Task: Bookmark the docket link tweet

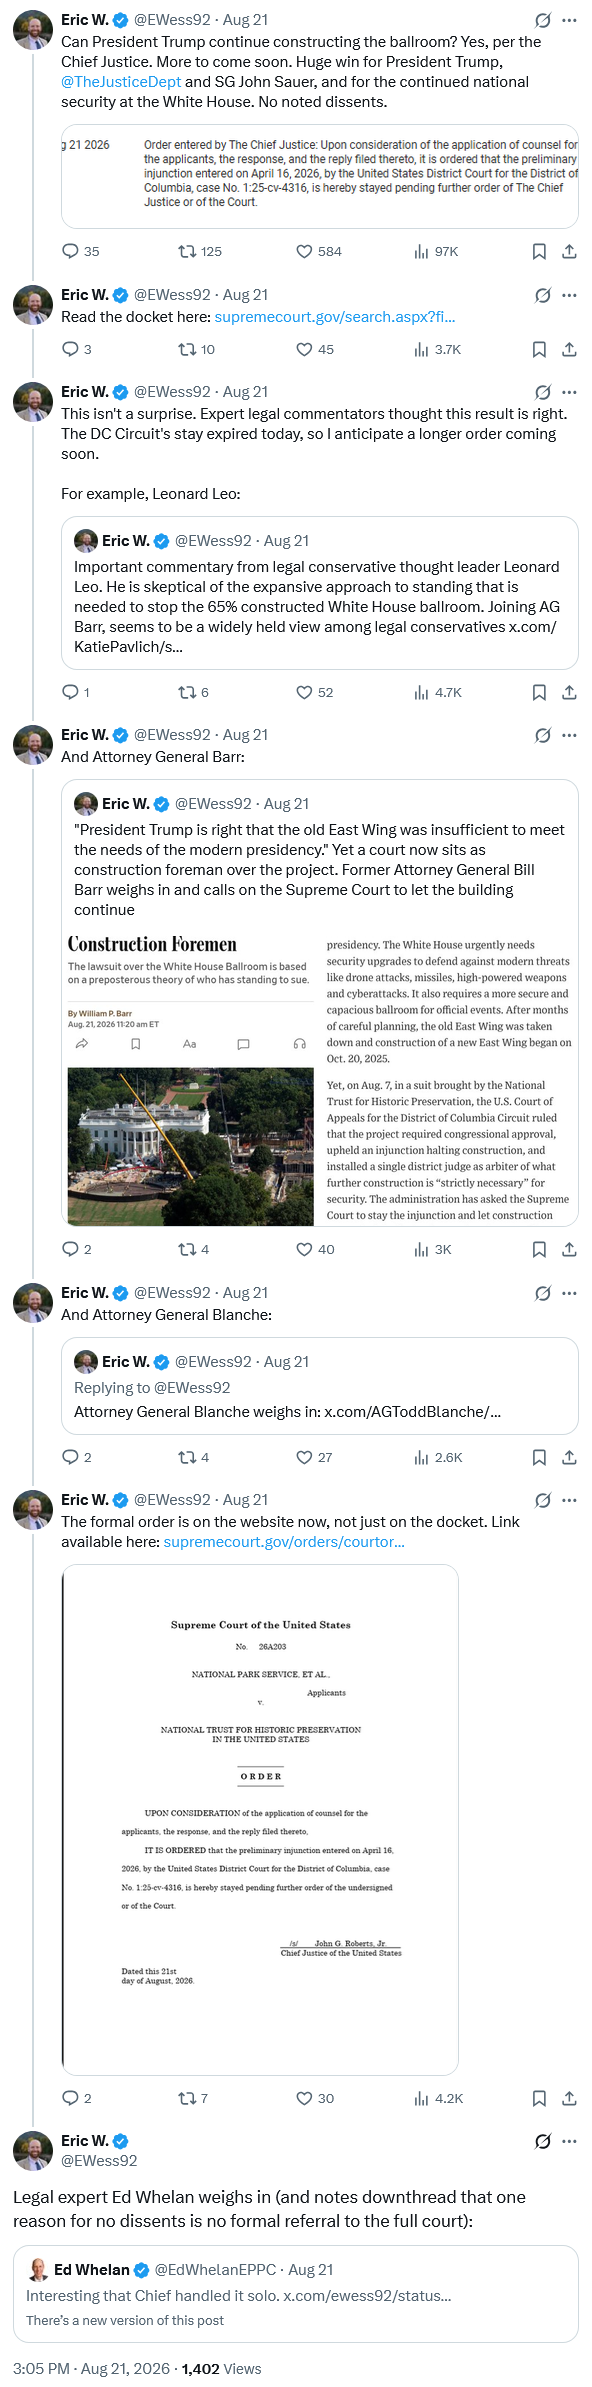Action: coord(539,349)
